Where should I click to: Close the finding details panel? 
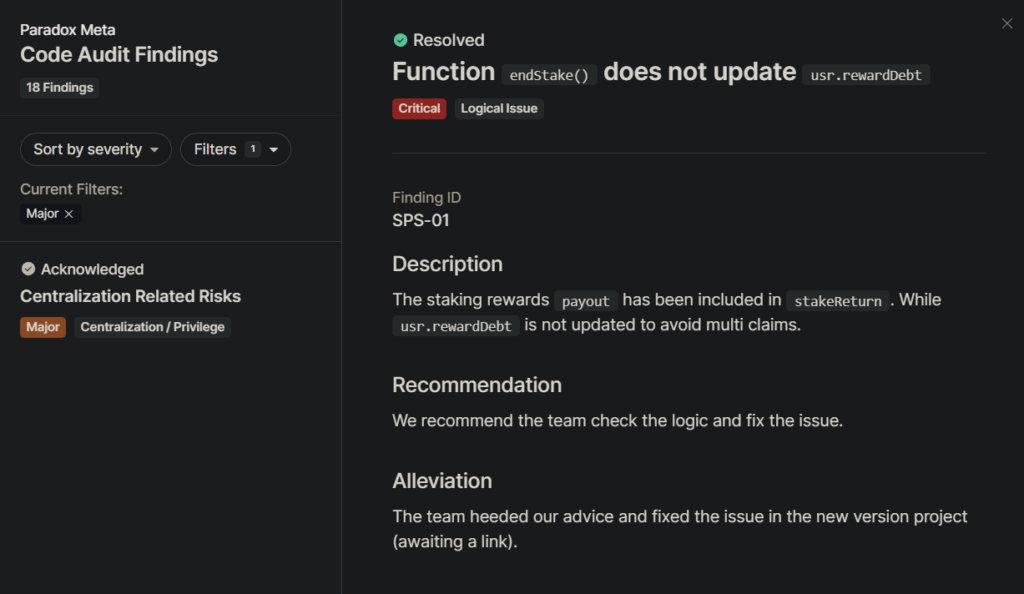(1006, 23)
